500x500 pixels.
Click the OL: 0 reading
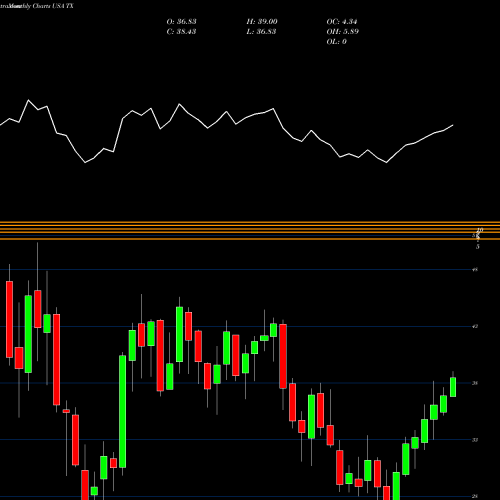click(x=336, y=42)
